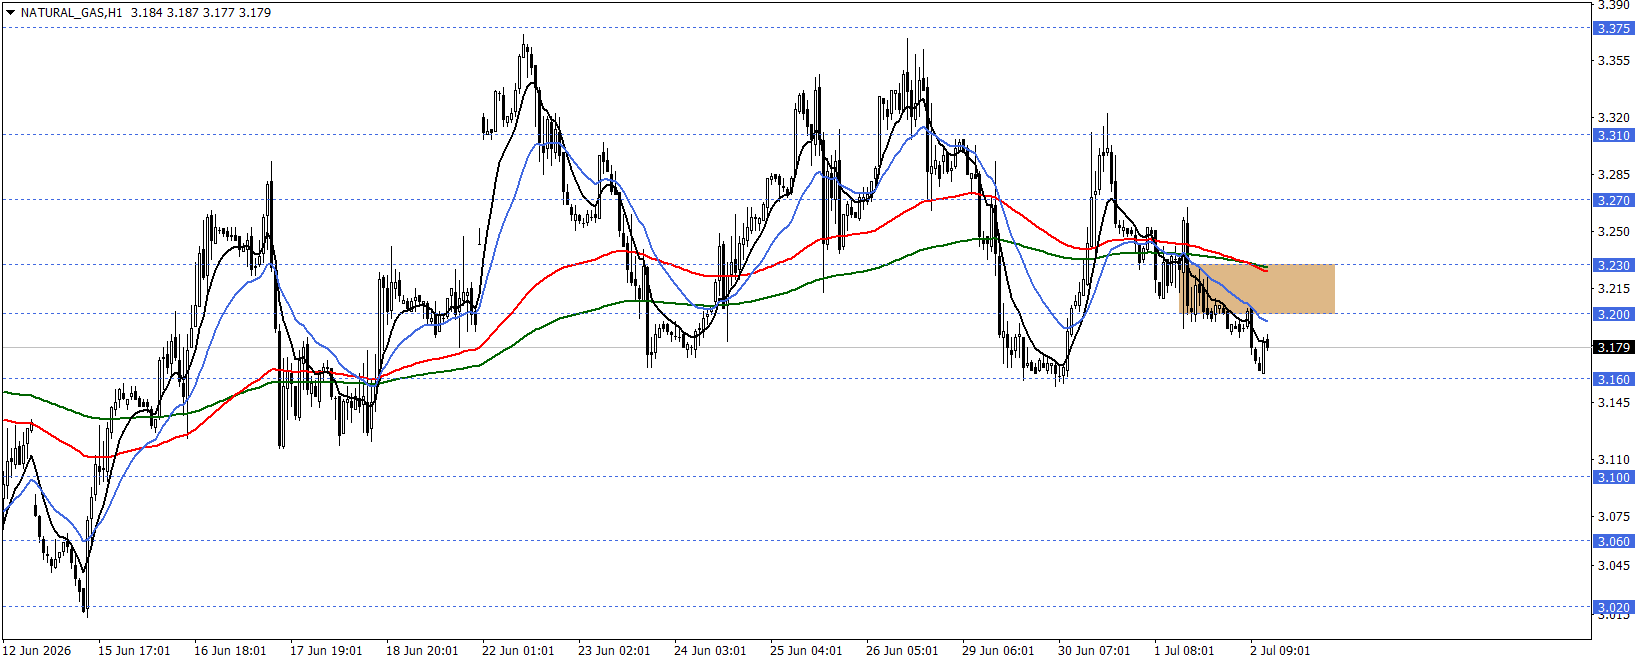The height and width of the screenshot is (663, 1641).
Task: Click the 3.200 level price tag
Action: [x=1613, y=314]
